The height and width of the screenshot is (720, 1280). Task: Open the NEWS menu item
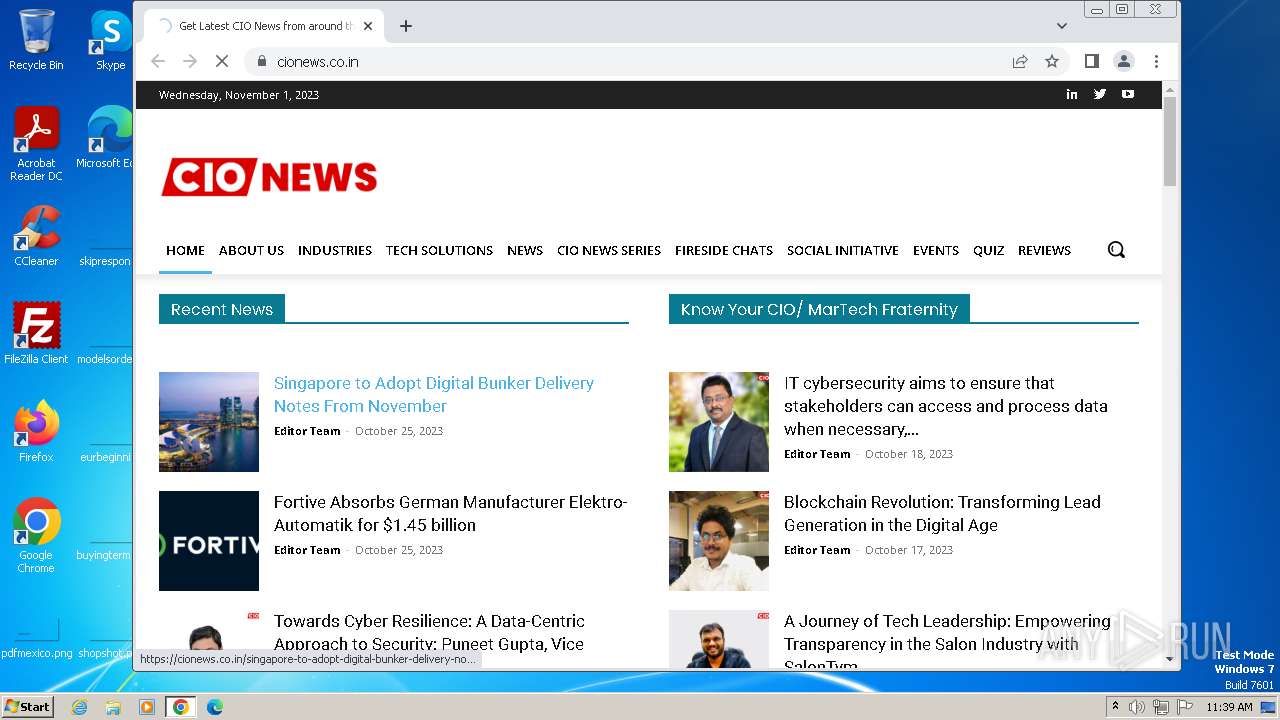click(x=525, y=250)
